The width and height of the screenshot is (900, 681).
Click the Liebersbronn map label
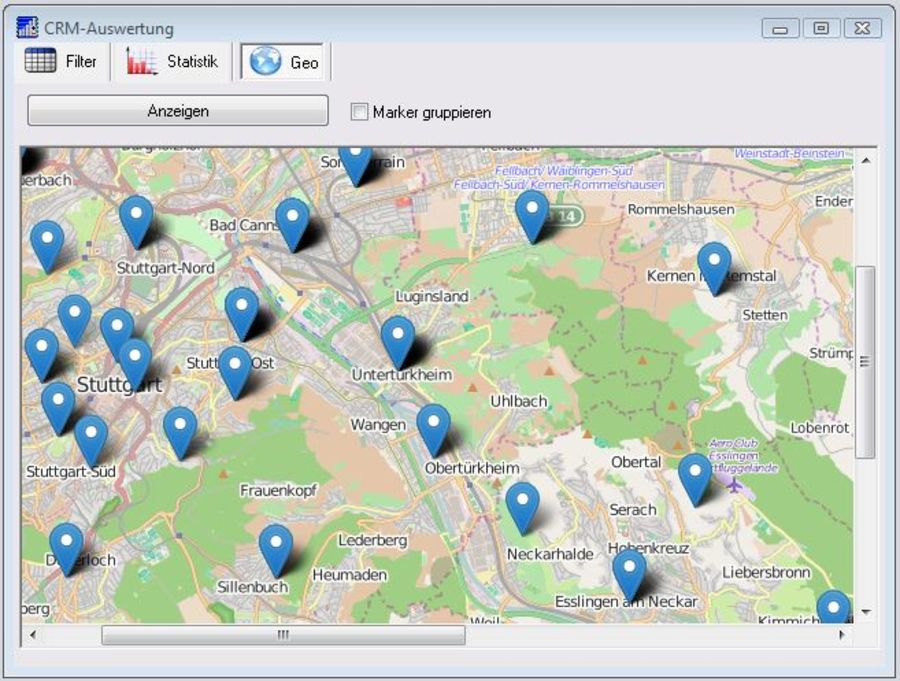pos(766,572)
